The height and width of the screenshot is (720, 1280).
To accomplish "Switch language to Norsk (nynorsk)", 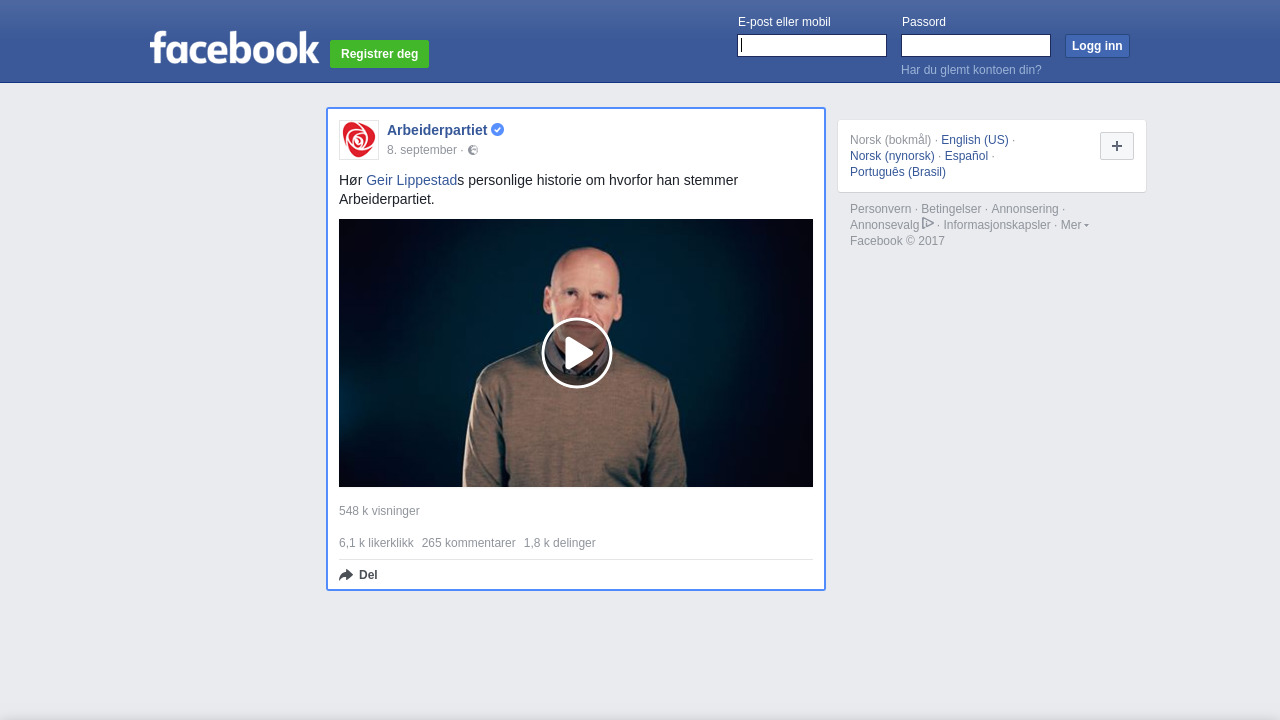I will tap(892, 156).
